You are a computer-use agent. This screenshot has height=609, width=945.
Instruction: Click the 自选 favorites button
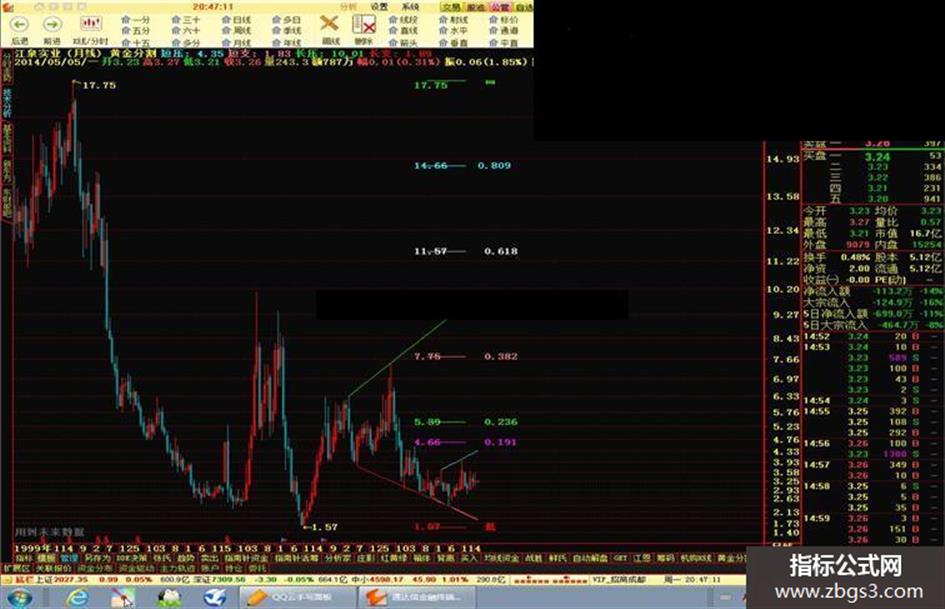pos(524,7)
